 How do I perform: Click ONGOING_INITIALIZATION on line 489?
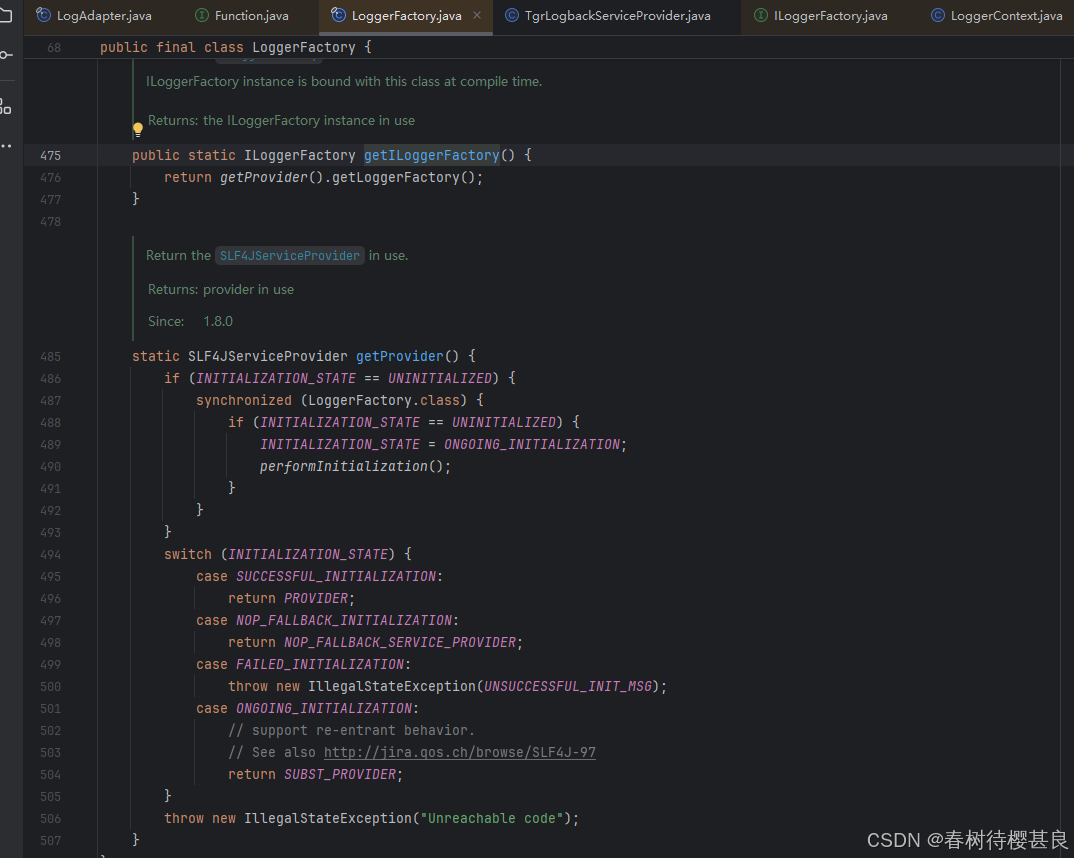click(x=532, y=444)
